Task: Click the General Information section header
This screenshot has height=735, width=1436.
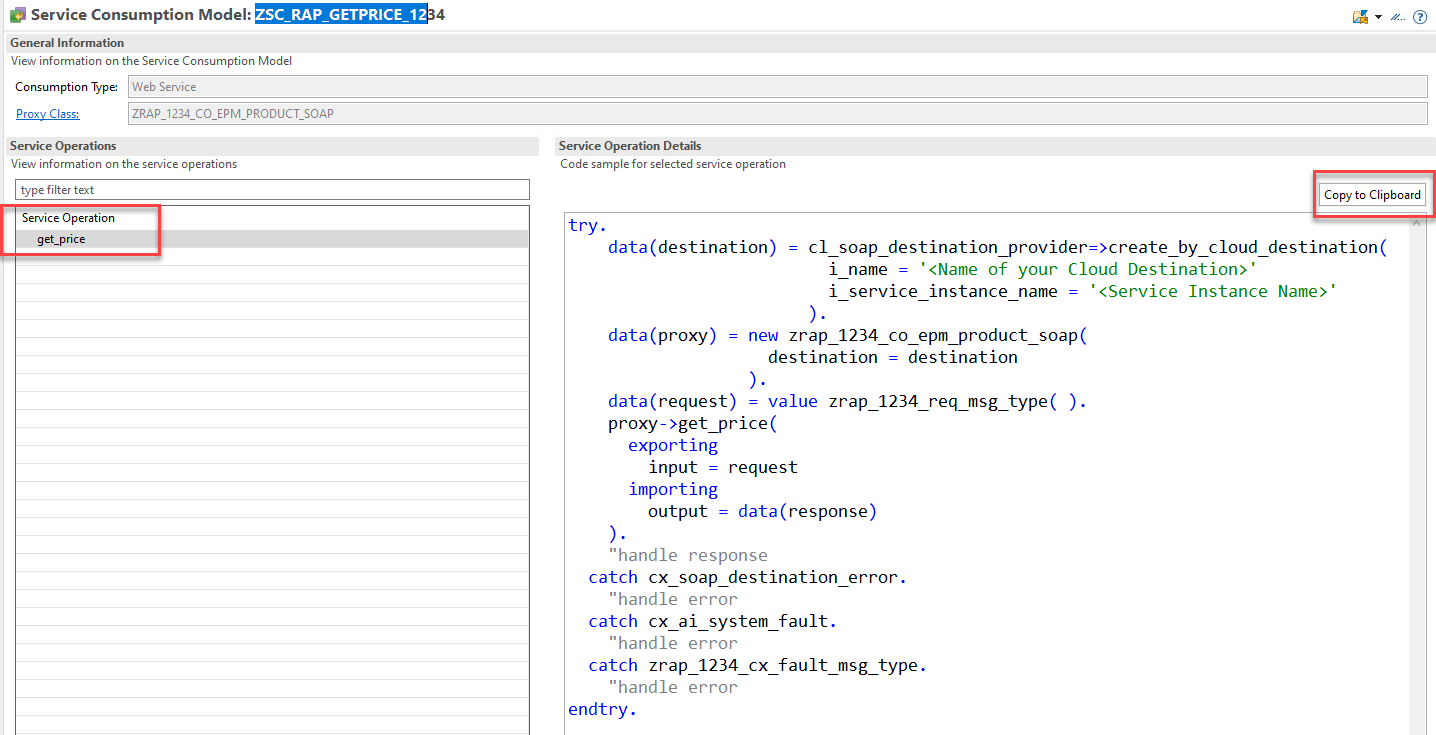Action: pos(67,43)
